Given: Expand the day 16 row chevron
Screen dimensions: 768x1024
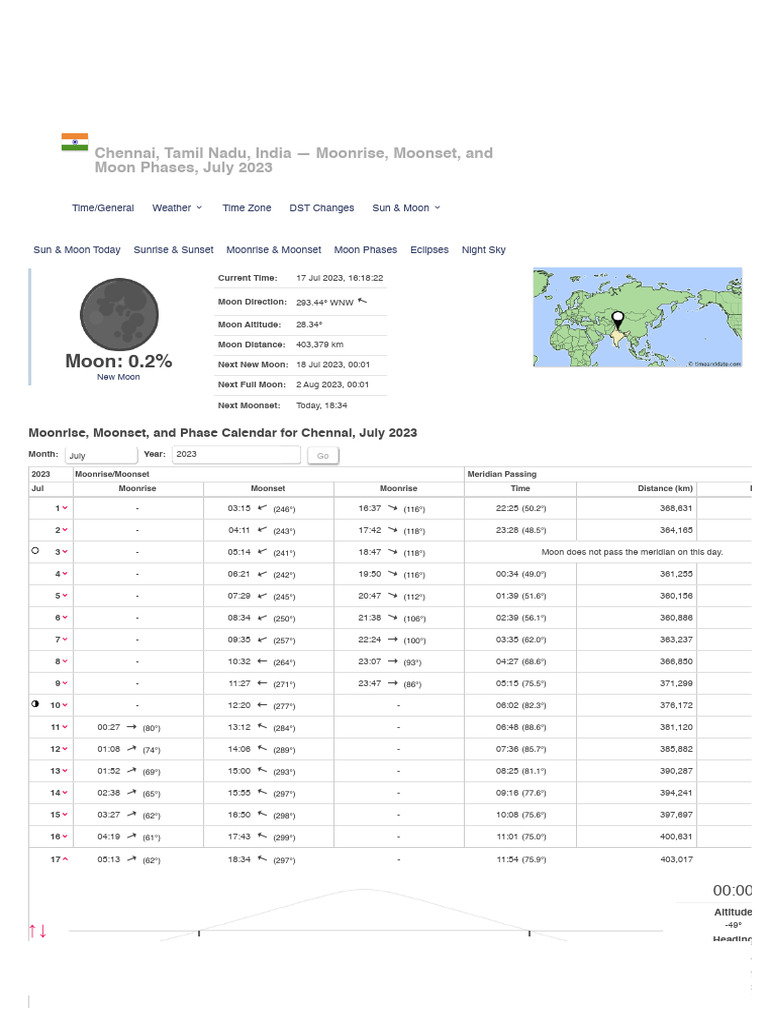Looking at the screenshot, I should coord(65,837).
